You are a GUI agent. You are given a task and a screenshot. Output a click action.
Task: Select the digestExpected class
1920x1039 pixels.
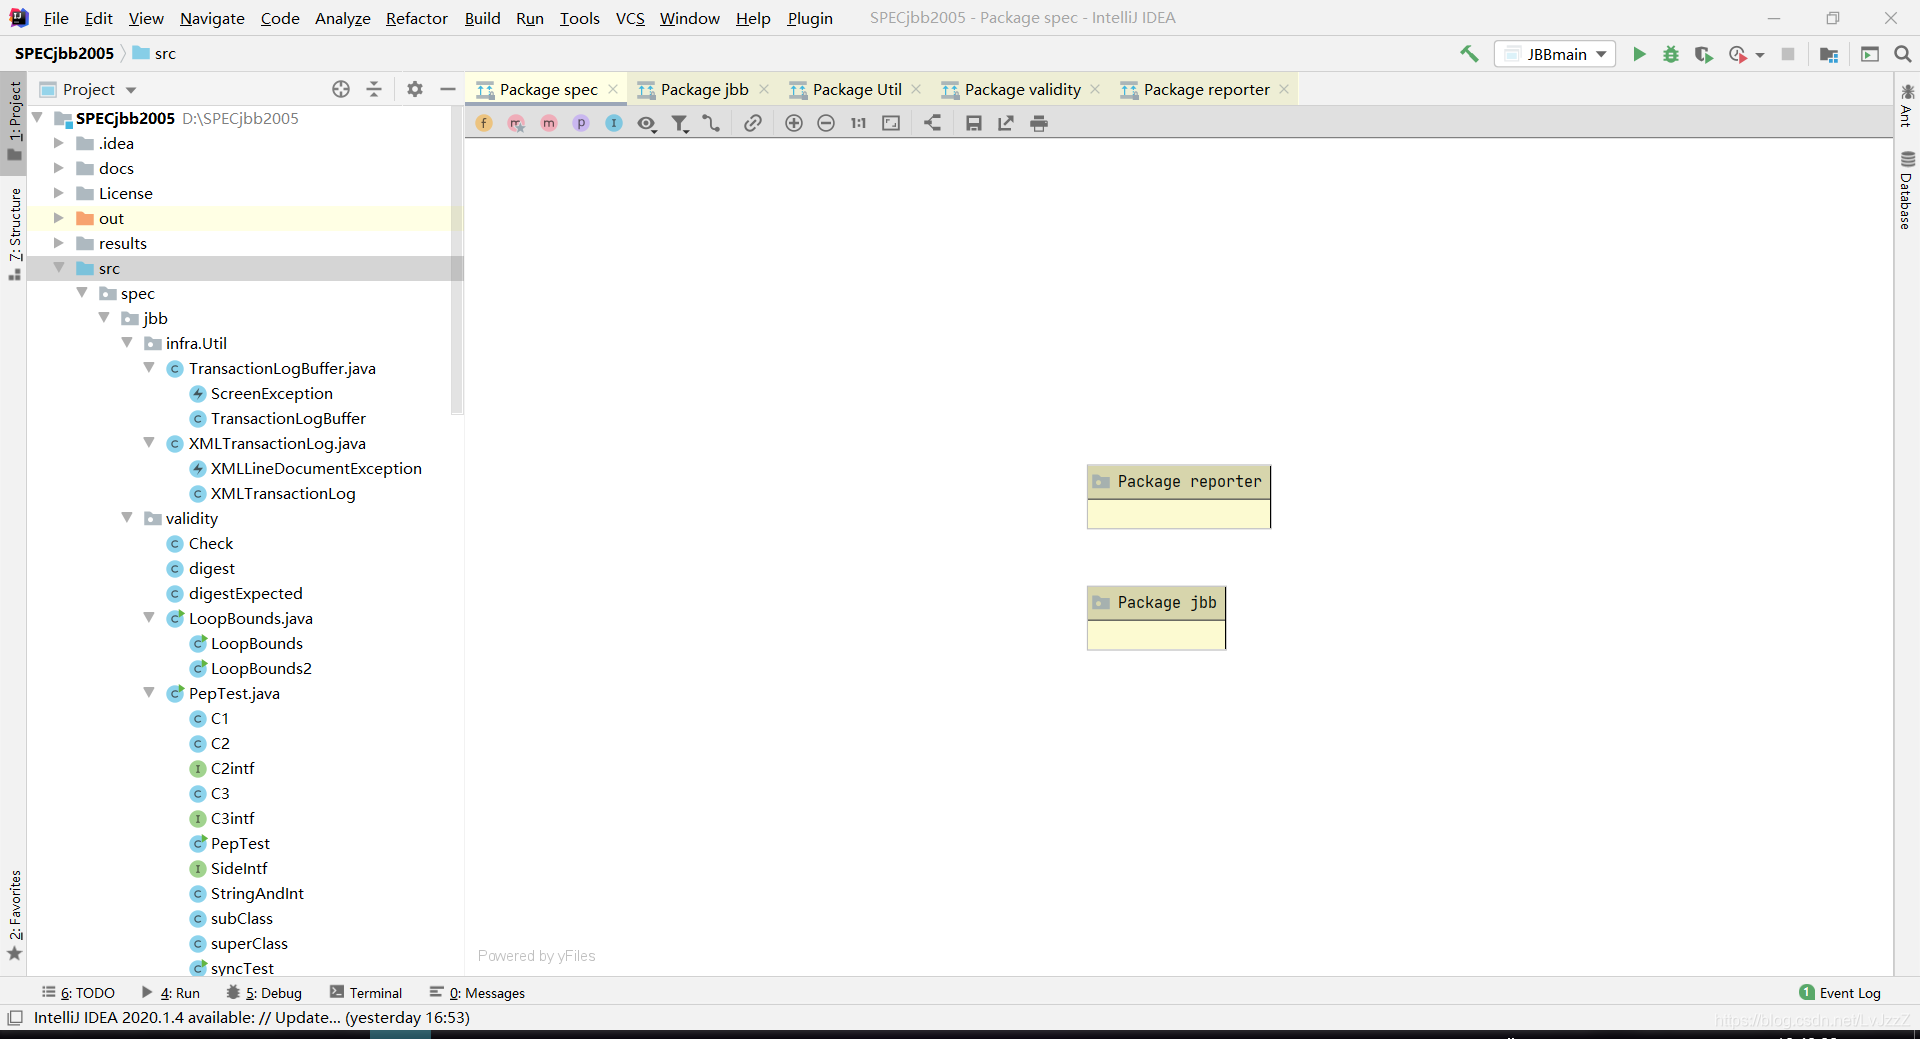pyautogui.click(x=245, y=593)
